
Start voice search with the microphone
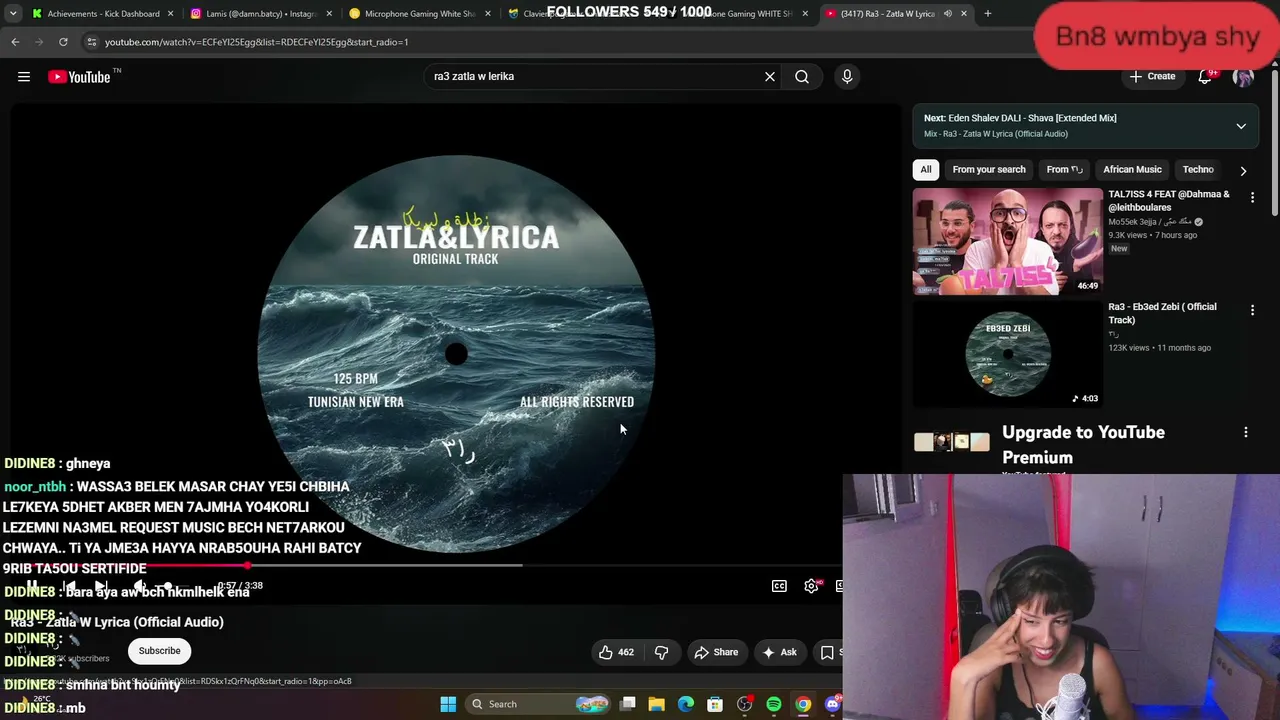847,77
